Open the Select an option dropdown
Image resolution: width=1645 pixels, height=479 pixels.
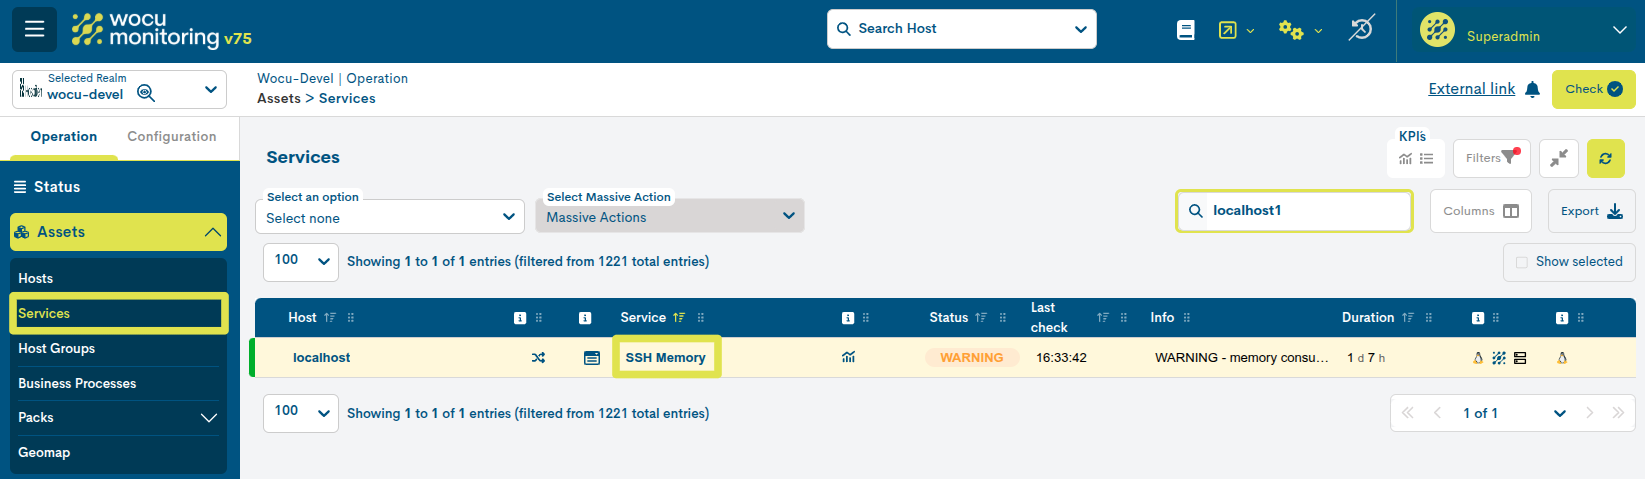tap(390, 216)
